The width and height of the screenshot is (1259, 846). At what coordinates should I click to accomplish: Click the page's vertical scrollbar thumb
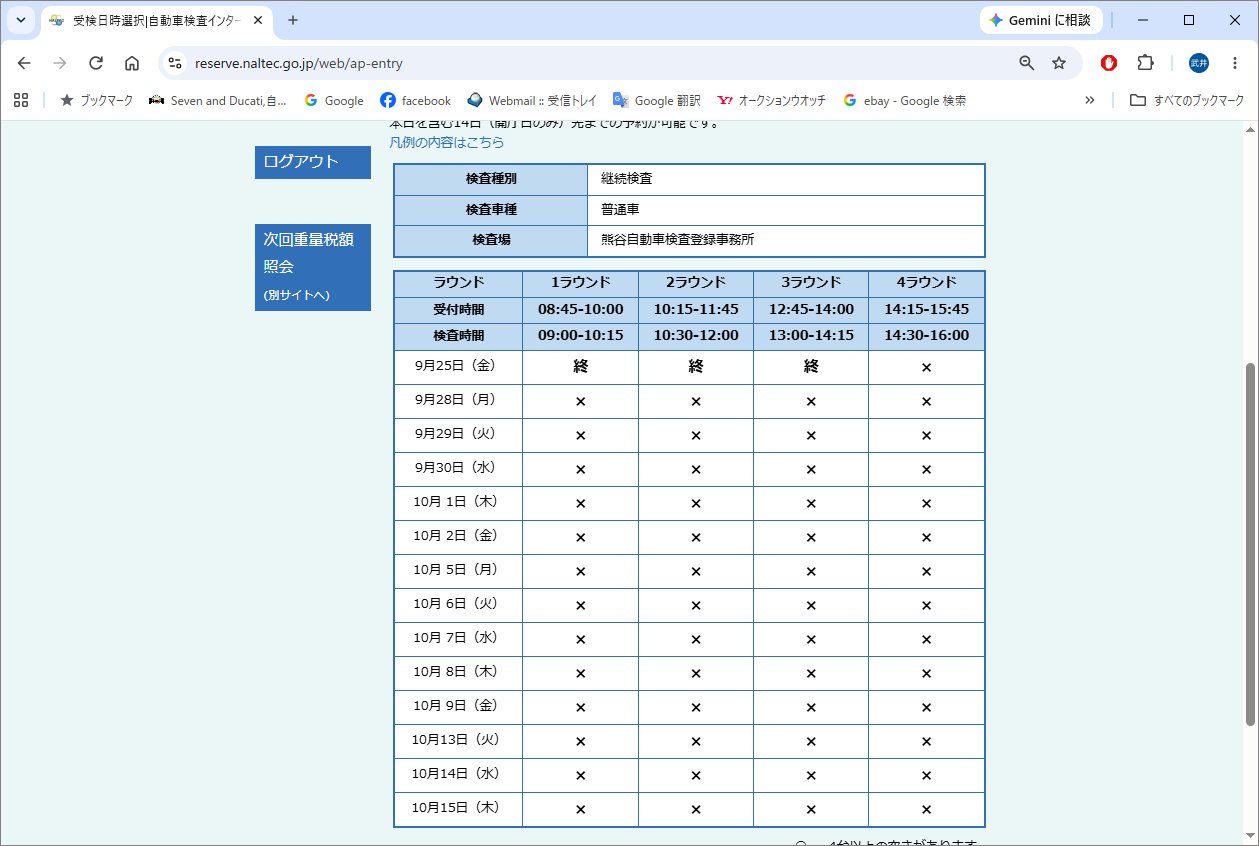click(x=1250, y=544)
